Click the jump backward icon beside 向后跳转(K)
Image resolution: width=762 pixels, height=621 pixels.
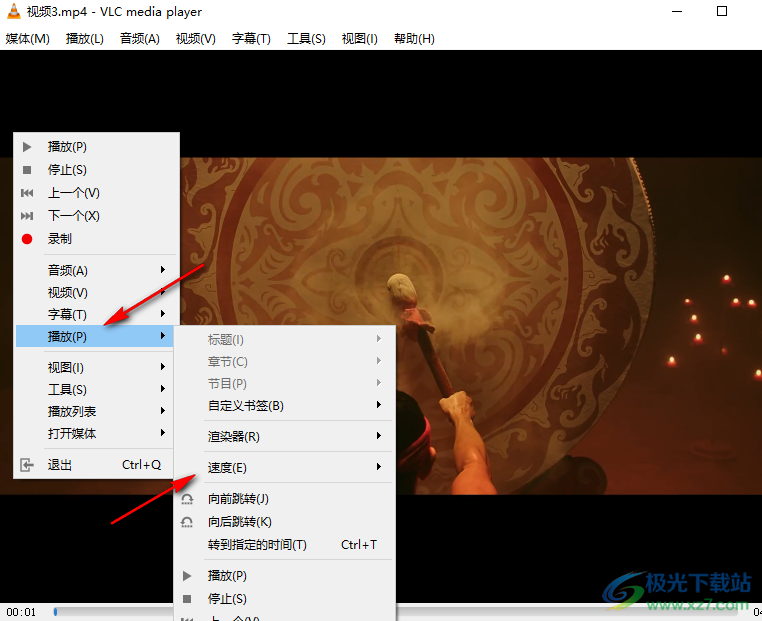coord(187,522)
